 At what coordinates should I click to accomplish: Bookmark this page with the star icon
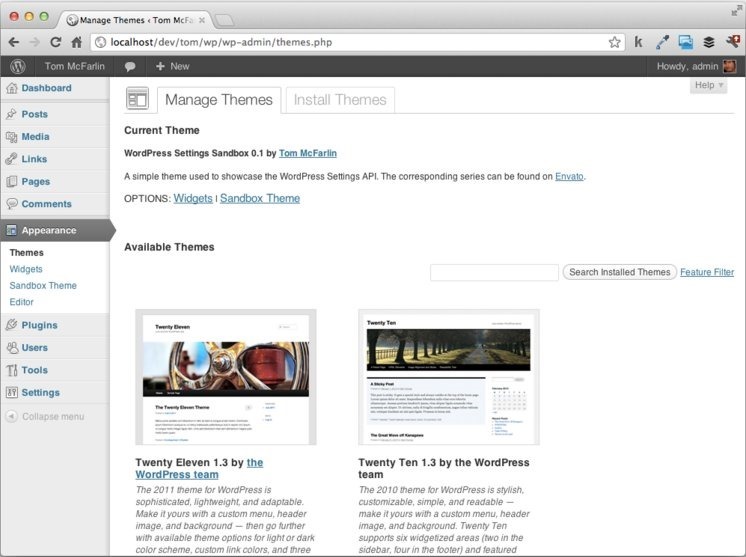click(x=615, y=42)
